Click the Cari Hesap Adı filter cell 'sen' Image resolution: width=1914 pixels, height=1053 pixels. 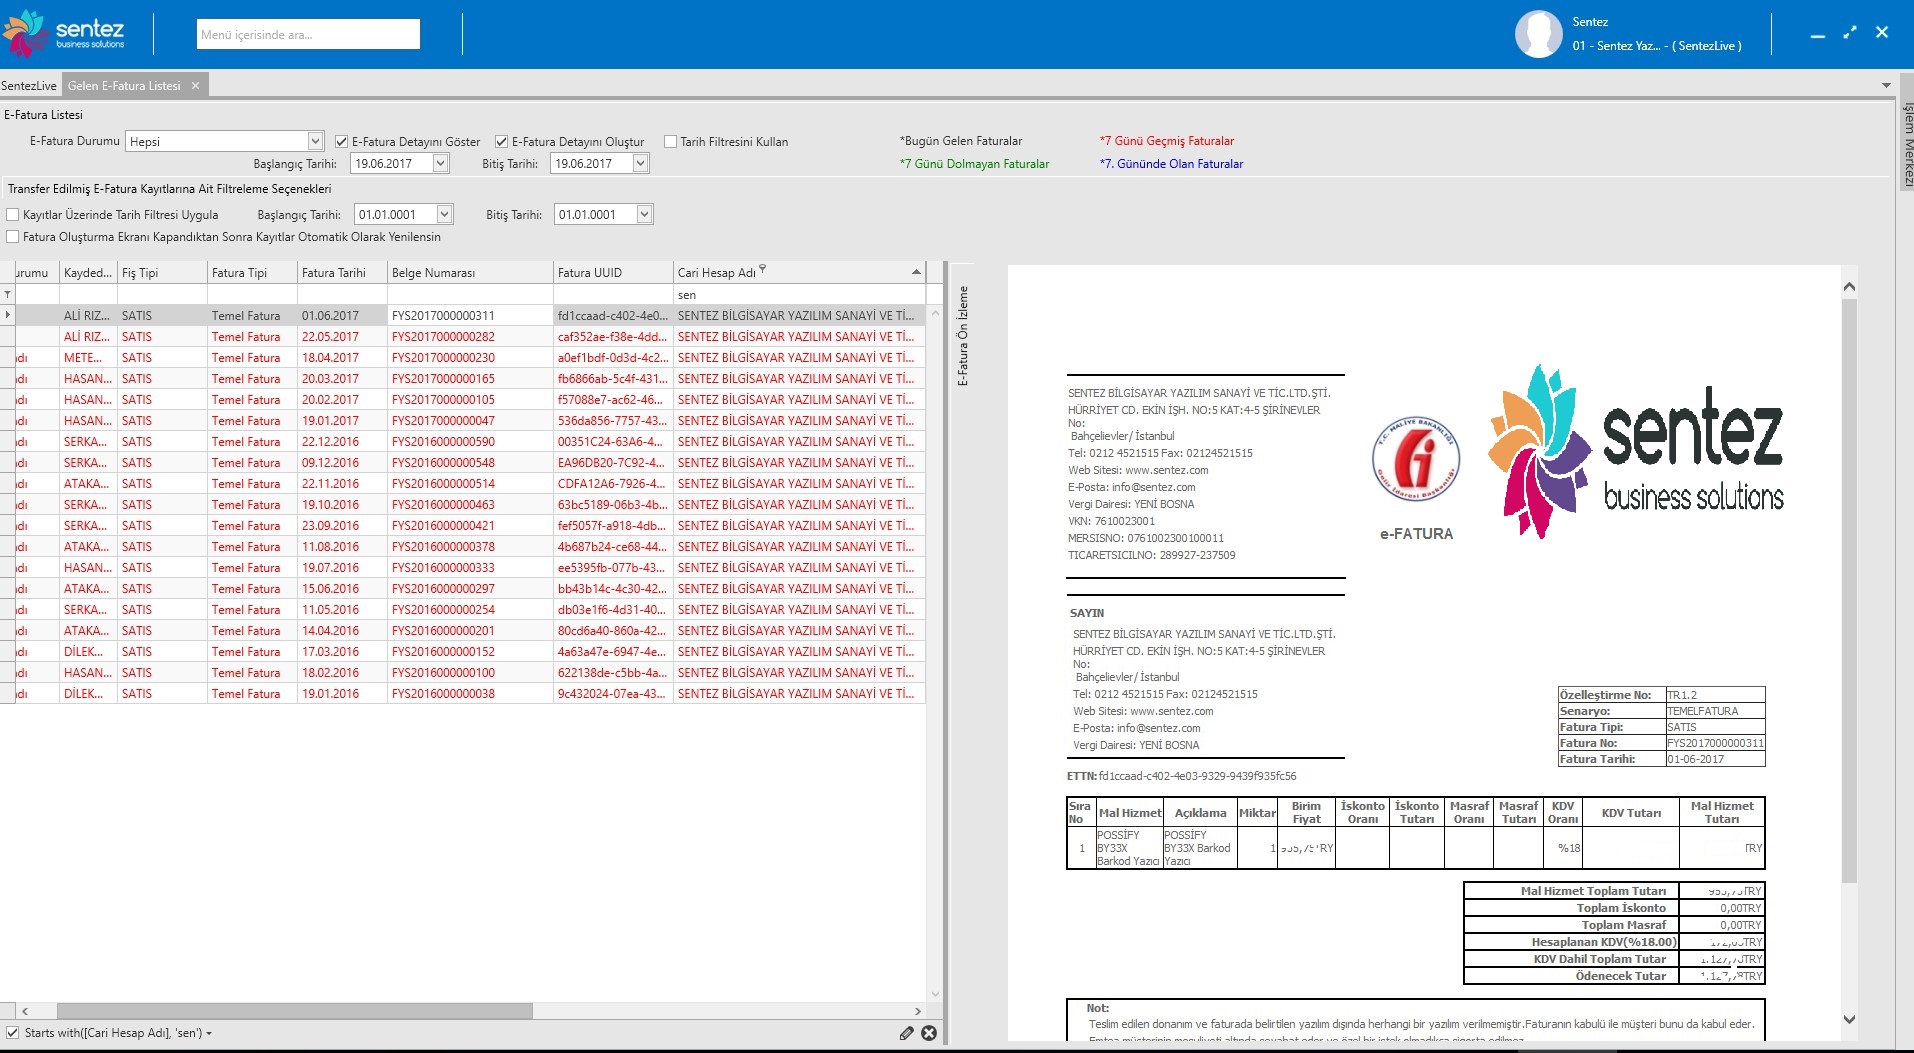[x=799, y=294]
